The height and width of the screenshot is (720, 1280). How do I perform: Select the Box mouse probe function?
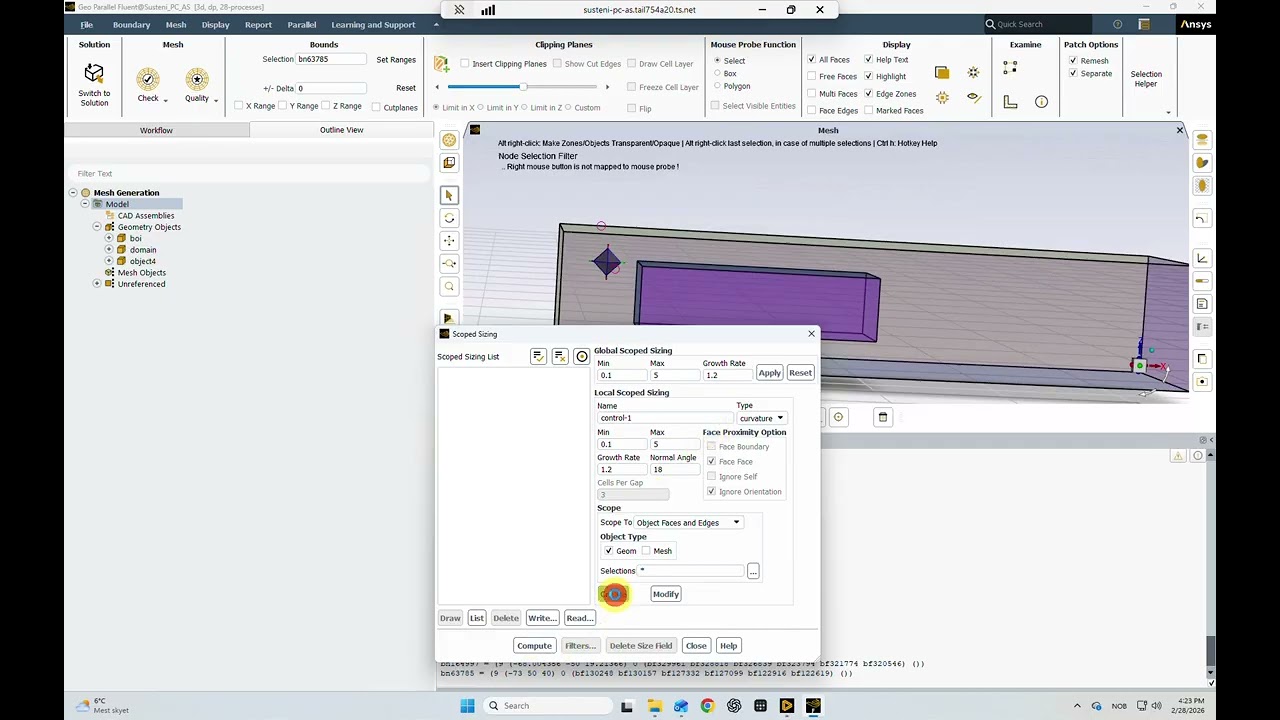click(717, 74)
